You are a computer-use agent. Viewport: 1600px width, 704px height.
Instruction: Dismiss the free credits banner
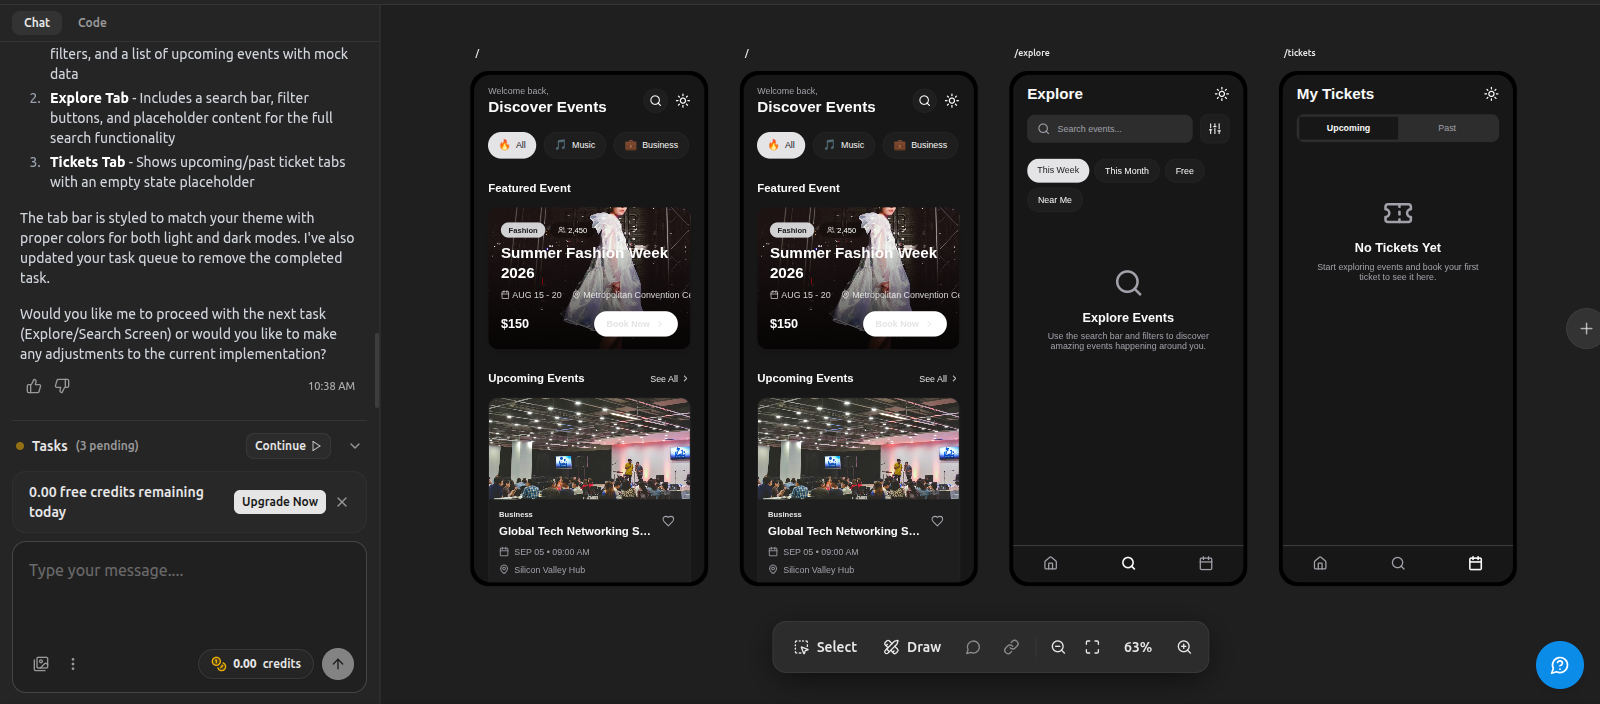pyautogui.click(x=342, y=502)
